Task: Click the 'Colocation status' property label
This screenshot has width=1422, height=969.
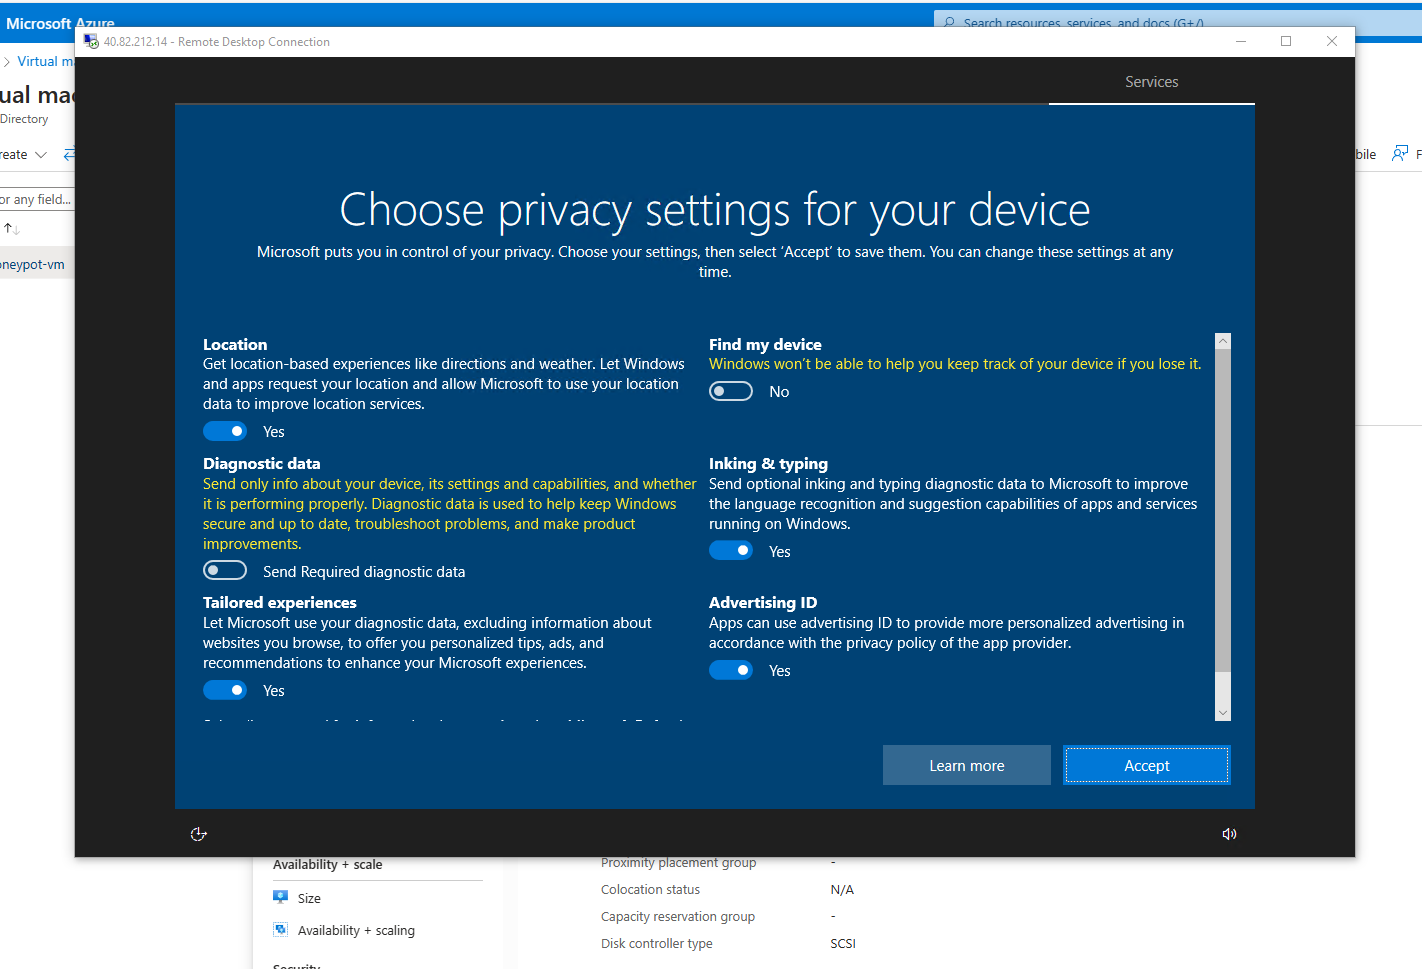Action: [x=650, y=889]
